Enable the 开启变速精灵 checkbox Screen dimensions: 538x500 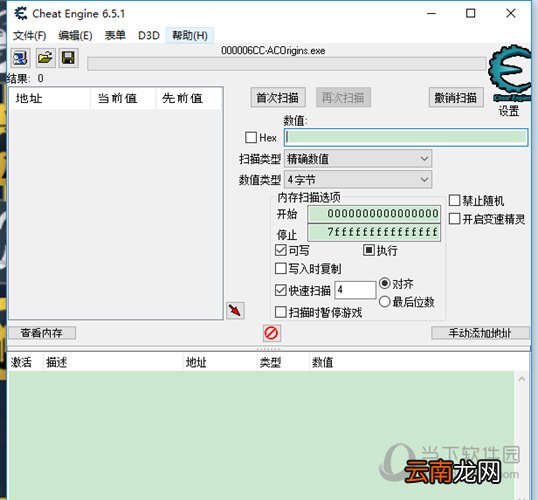pyautogui.click(x=454, y=219)
